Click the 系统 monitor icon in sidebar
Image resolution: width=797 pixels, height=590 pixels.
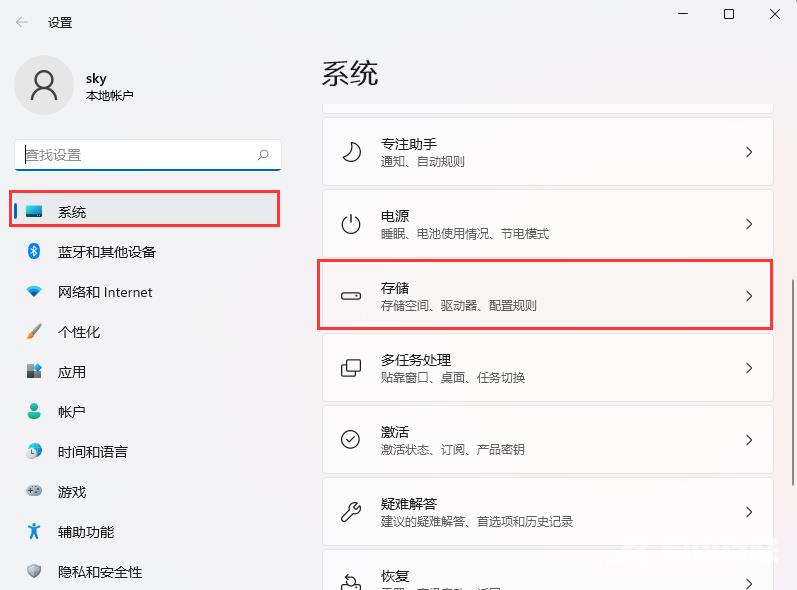point(34,211)
